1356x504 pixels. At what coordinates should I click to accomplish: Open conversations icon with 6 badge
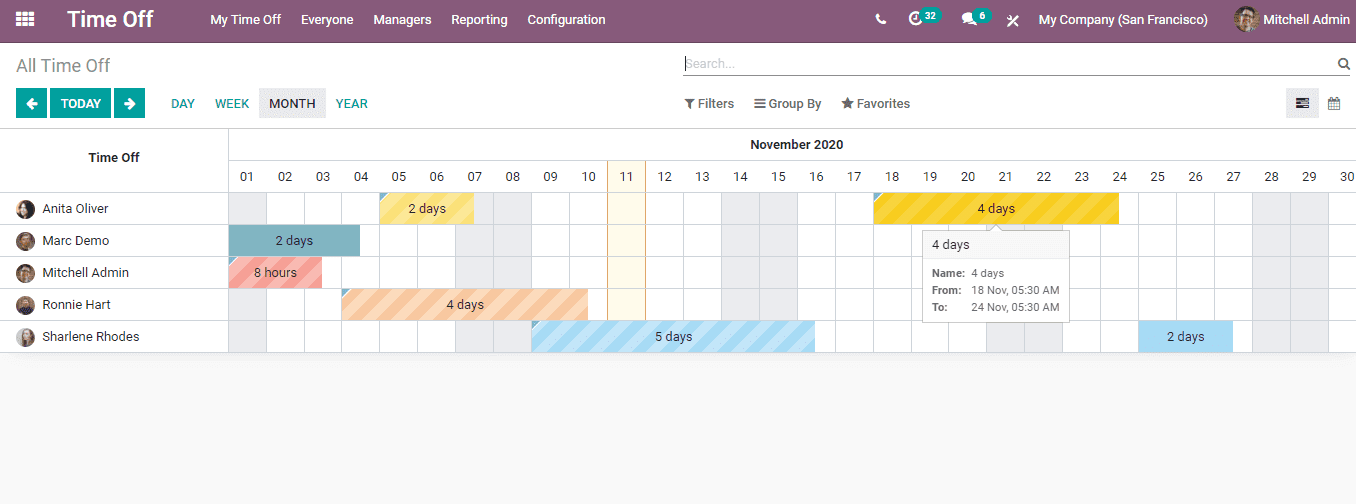[975, 18]
